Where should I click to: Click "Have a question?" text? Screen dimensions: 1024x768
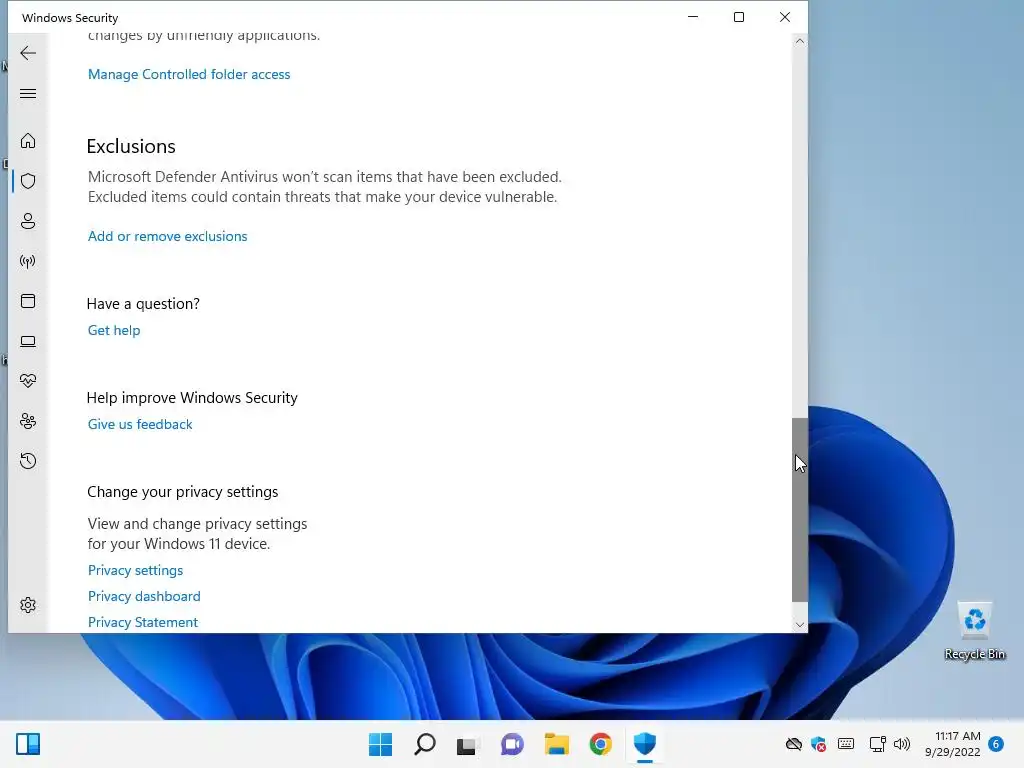(143, 304)
